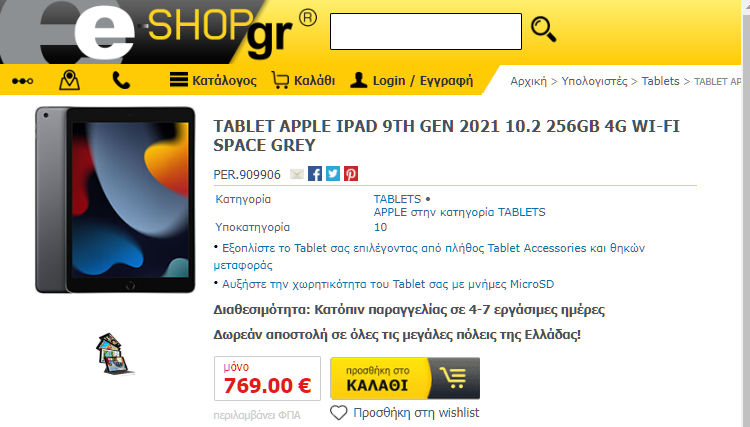Open the store locations map pin icon
The height and width of the screenshot is (427, 750).
[x=69, y=80]
